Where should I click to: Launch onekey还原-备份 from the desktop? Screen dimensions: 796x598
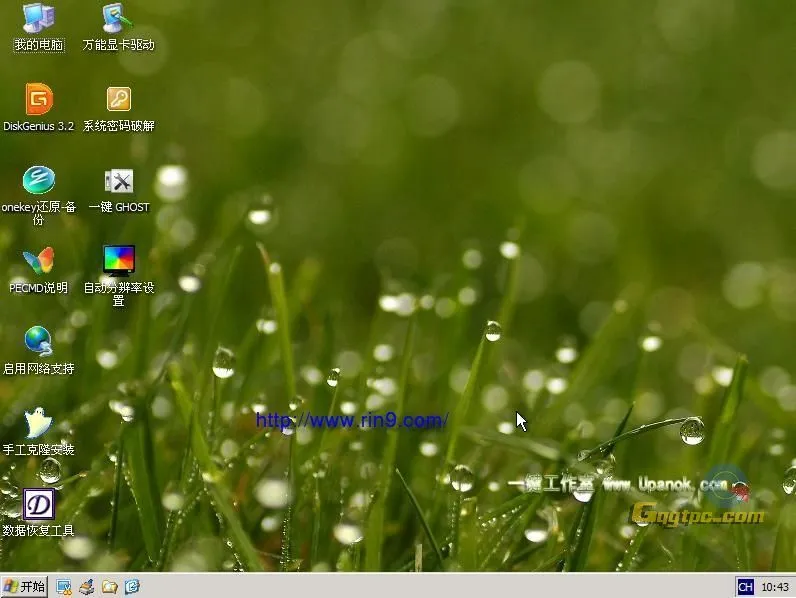tap(38, 181)
